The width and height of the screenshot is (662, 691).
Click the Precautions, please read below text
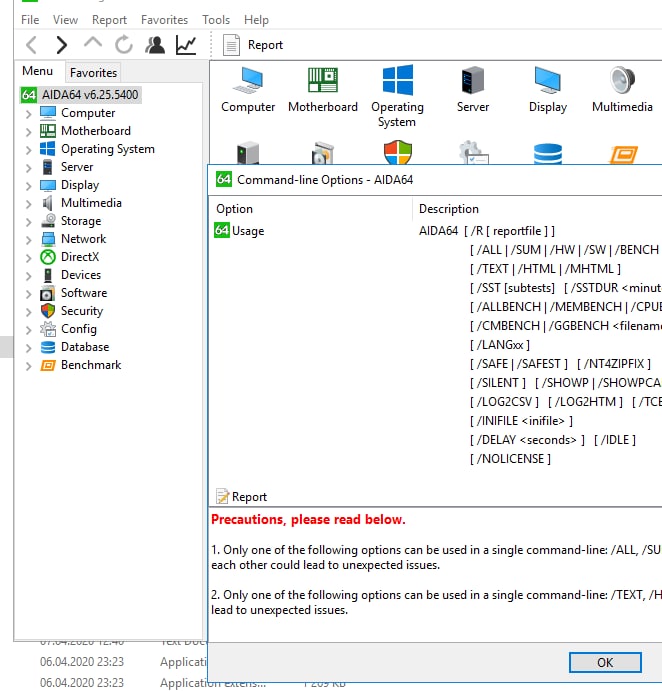tap(308, 520)
